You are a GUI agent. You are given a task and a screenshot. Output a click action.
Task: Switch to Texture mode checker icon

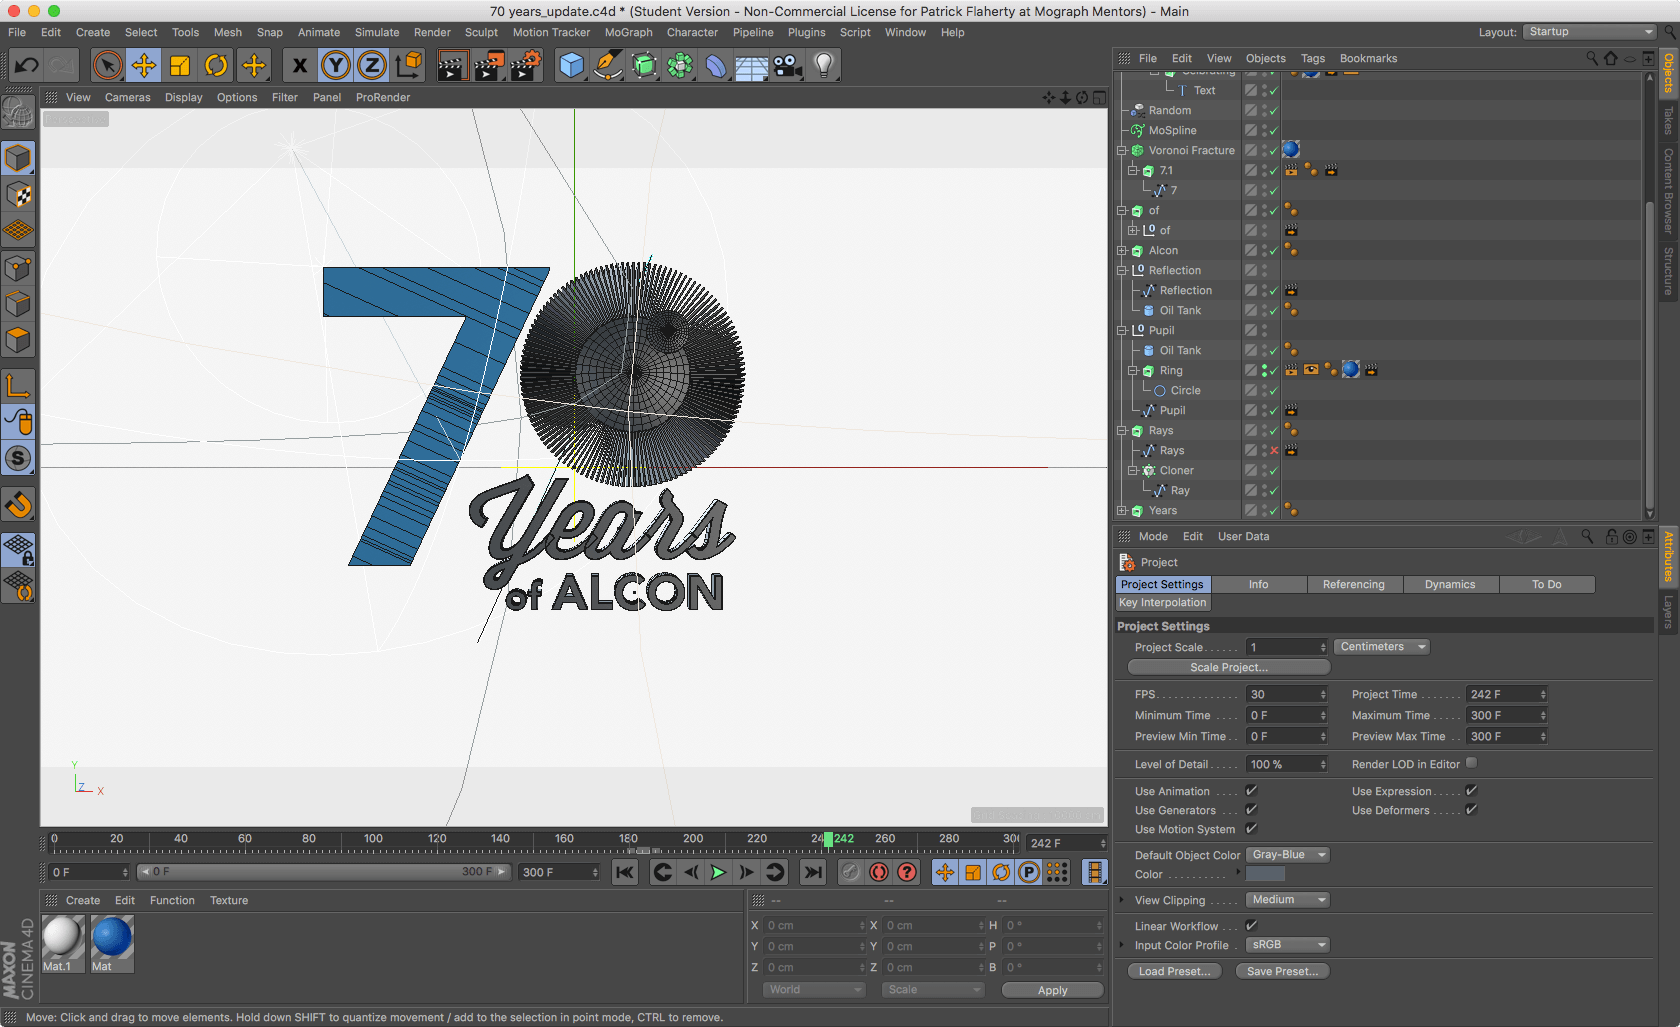[x=18, y=194]
